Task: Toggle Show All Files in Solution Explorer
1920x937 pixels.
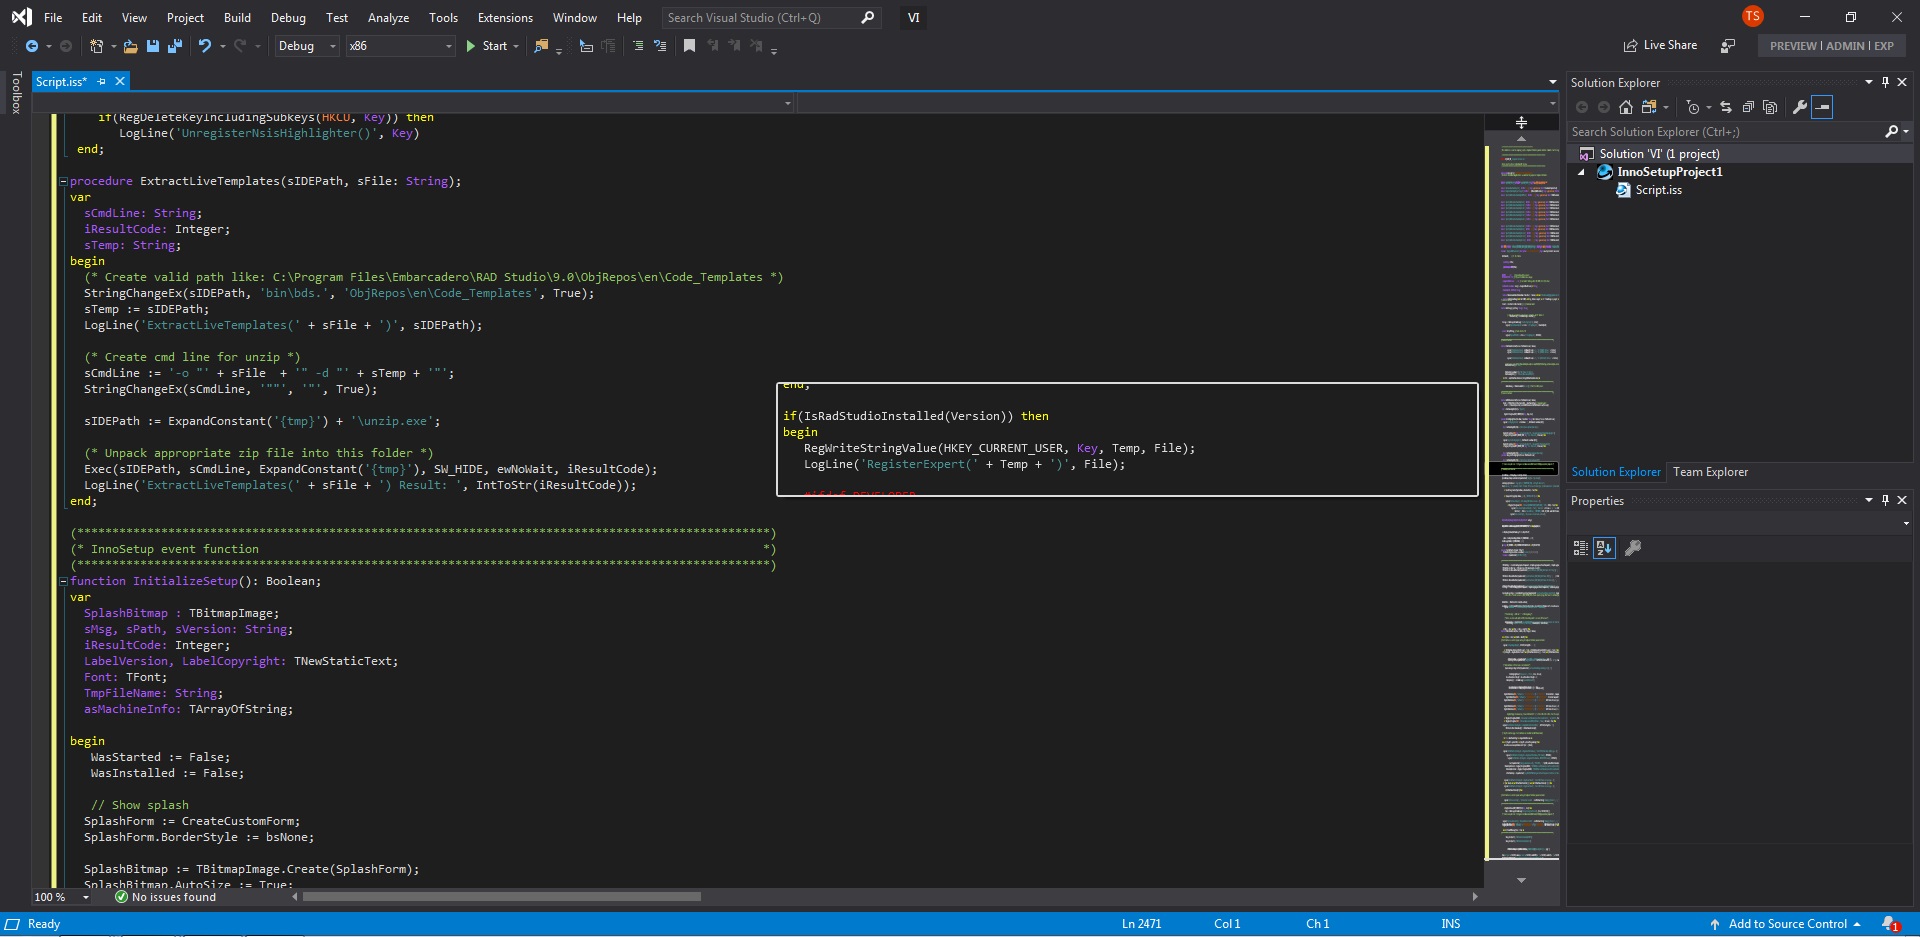Action: [x=1770, y=107]
